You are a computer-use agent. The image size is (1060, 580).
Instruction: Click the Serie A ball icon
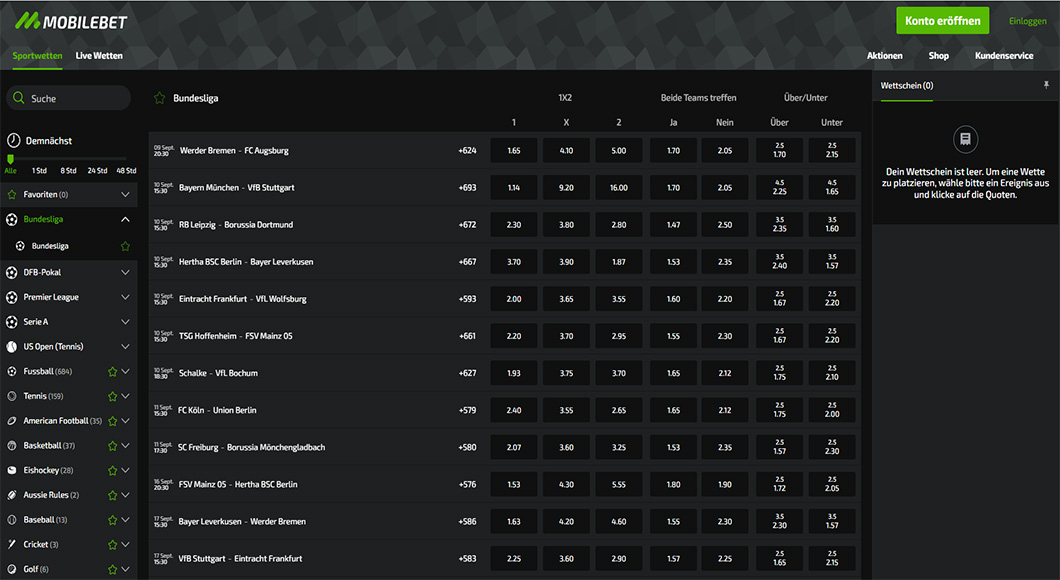(11, 322)
